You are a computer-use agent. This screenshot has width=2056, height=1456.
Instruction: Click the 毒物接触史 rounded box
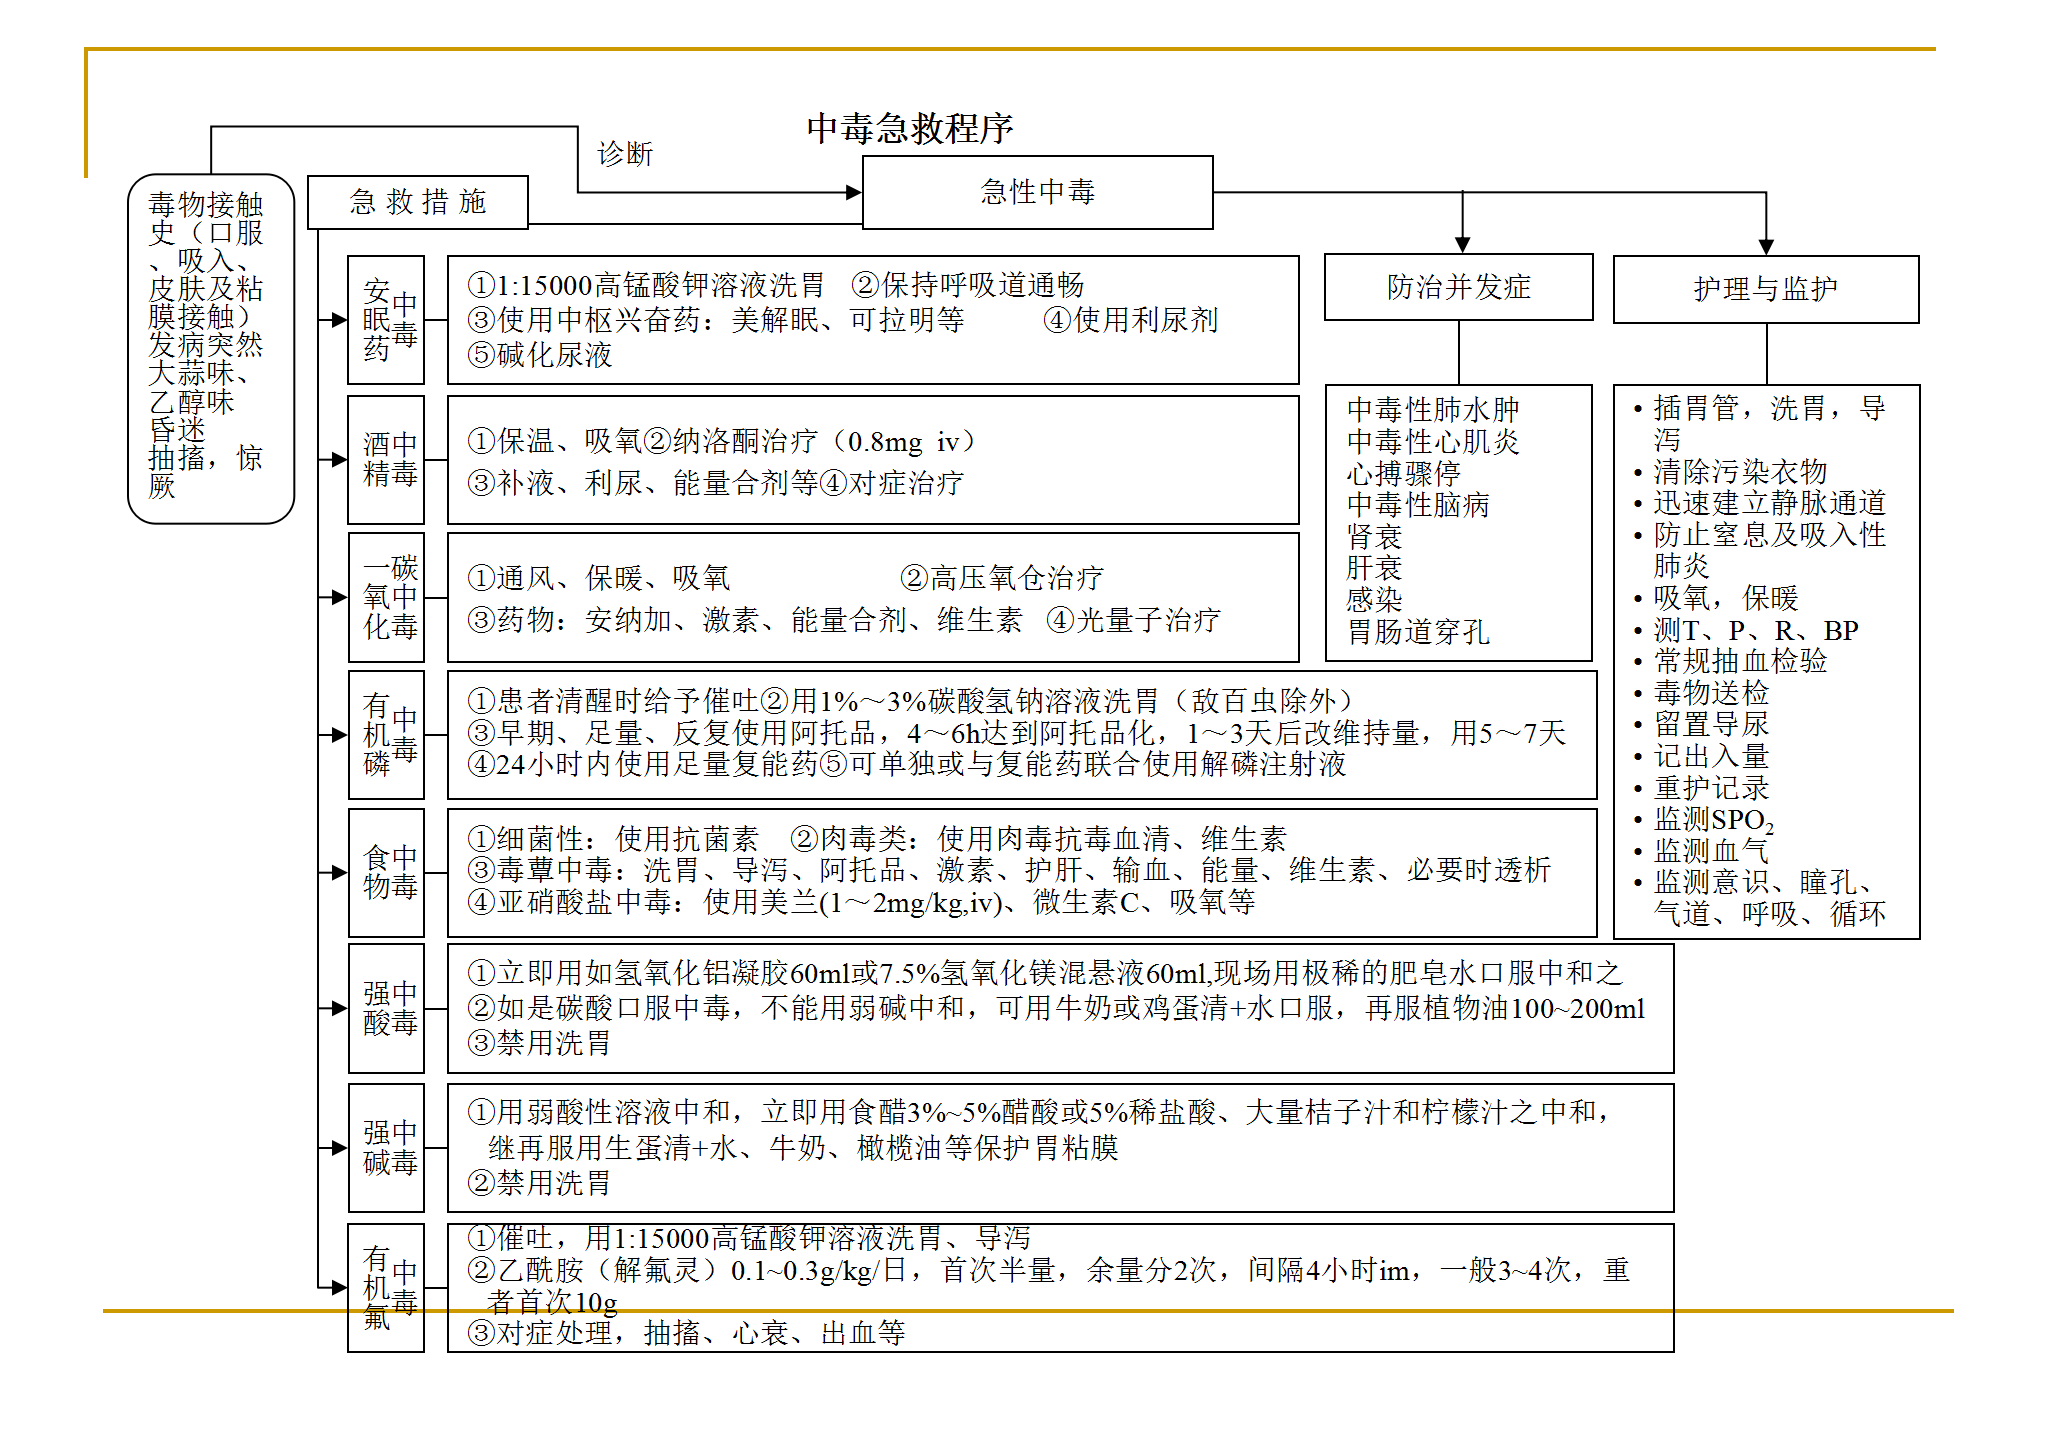(x=211, y=348)
